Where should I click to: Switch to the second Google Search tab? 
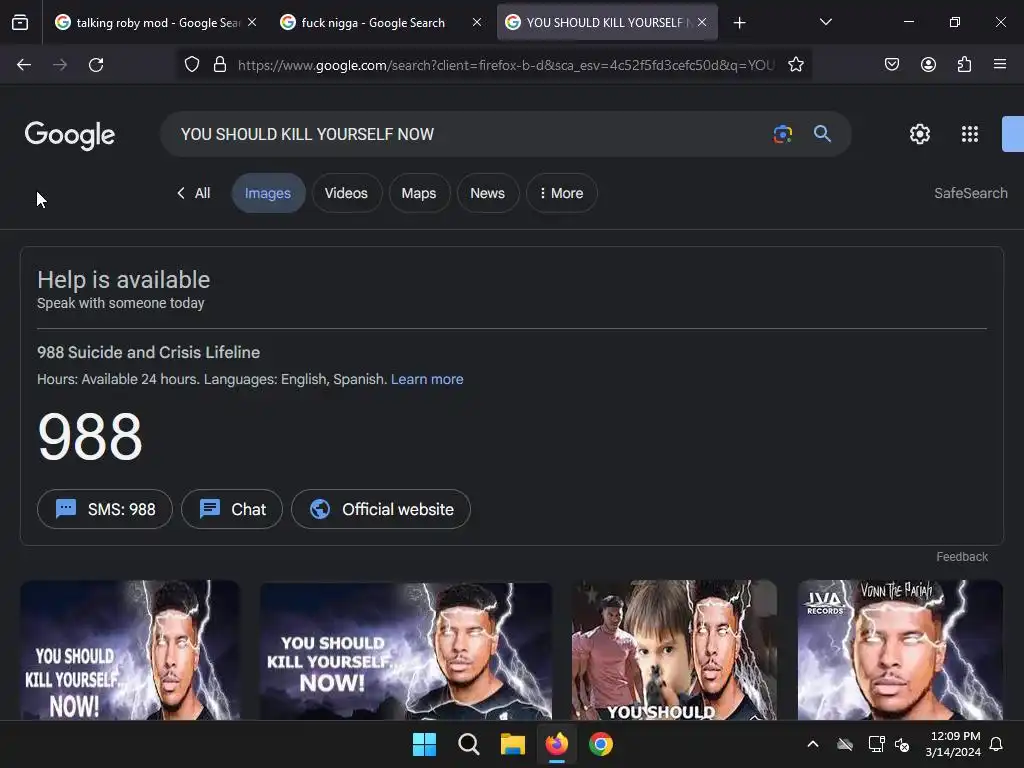[x=381, y=23]
